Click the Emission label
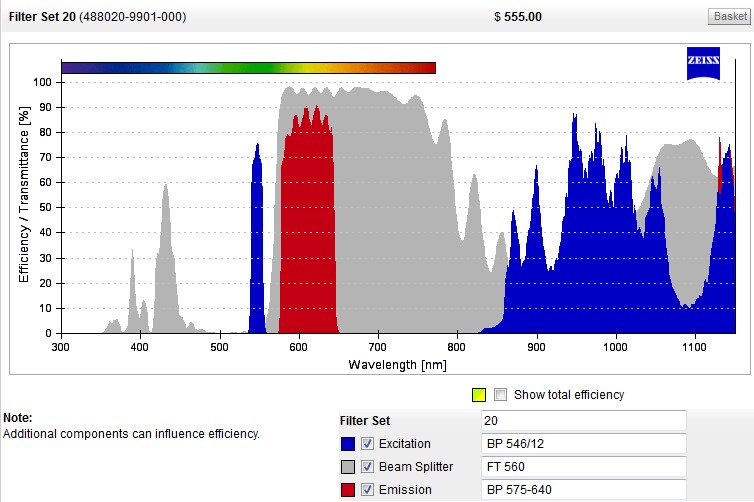 pyautogui.click(x=405, y=489)
